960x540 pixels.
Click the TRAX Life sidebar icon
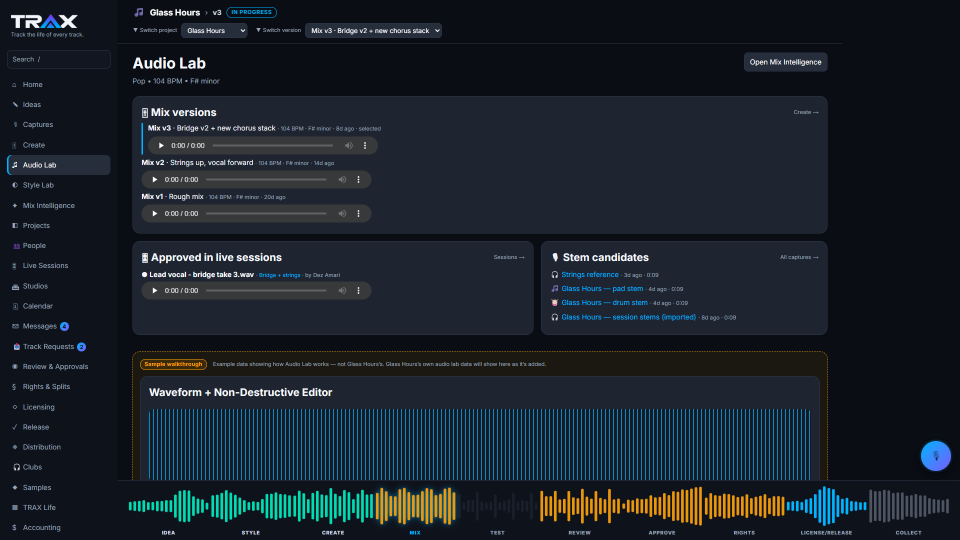(15, 508)
